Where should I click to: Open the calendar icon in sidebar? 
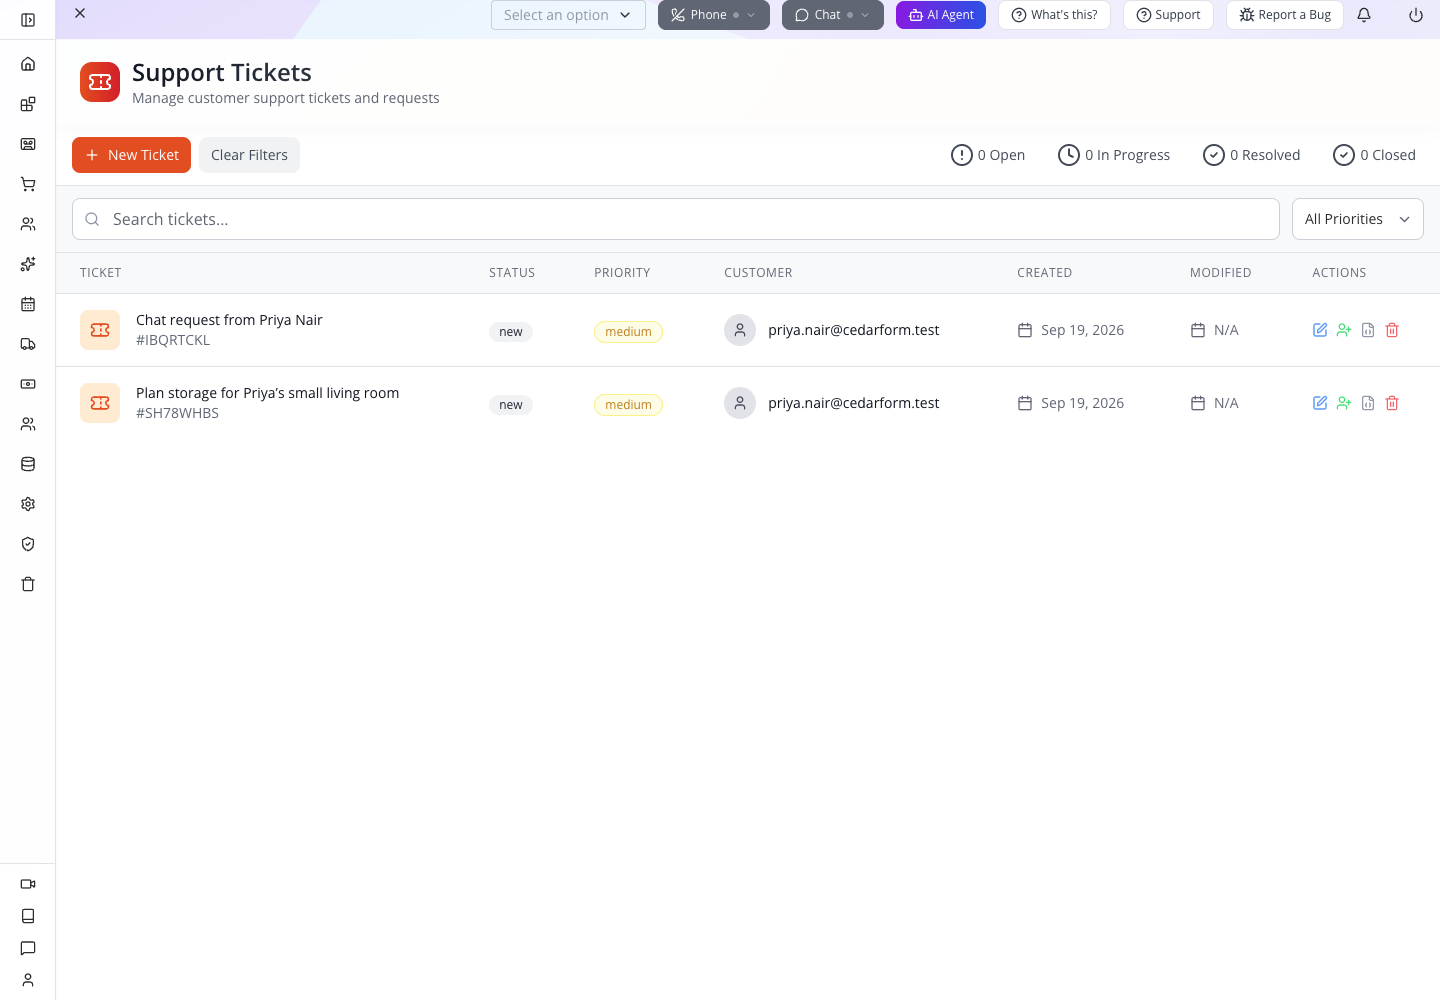[x=28, y=304]
